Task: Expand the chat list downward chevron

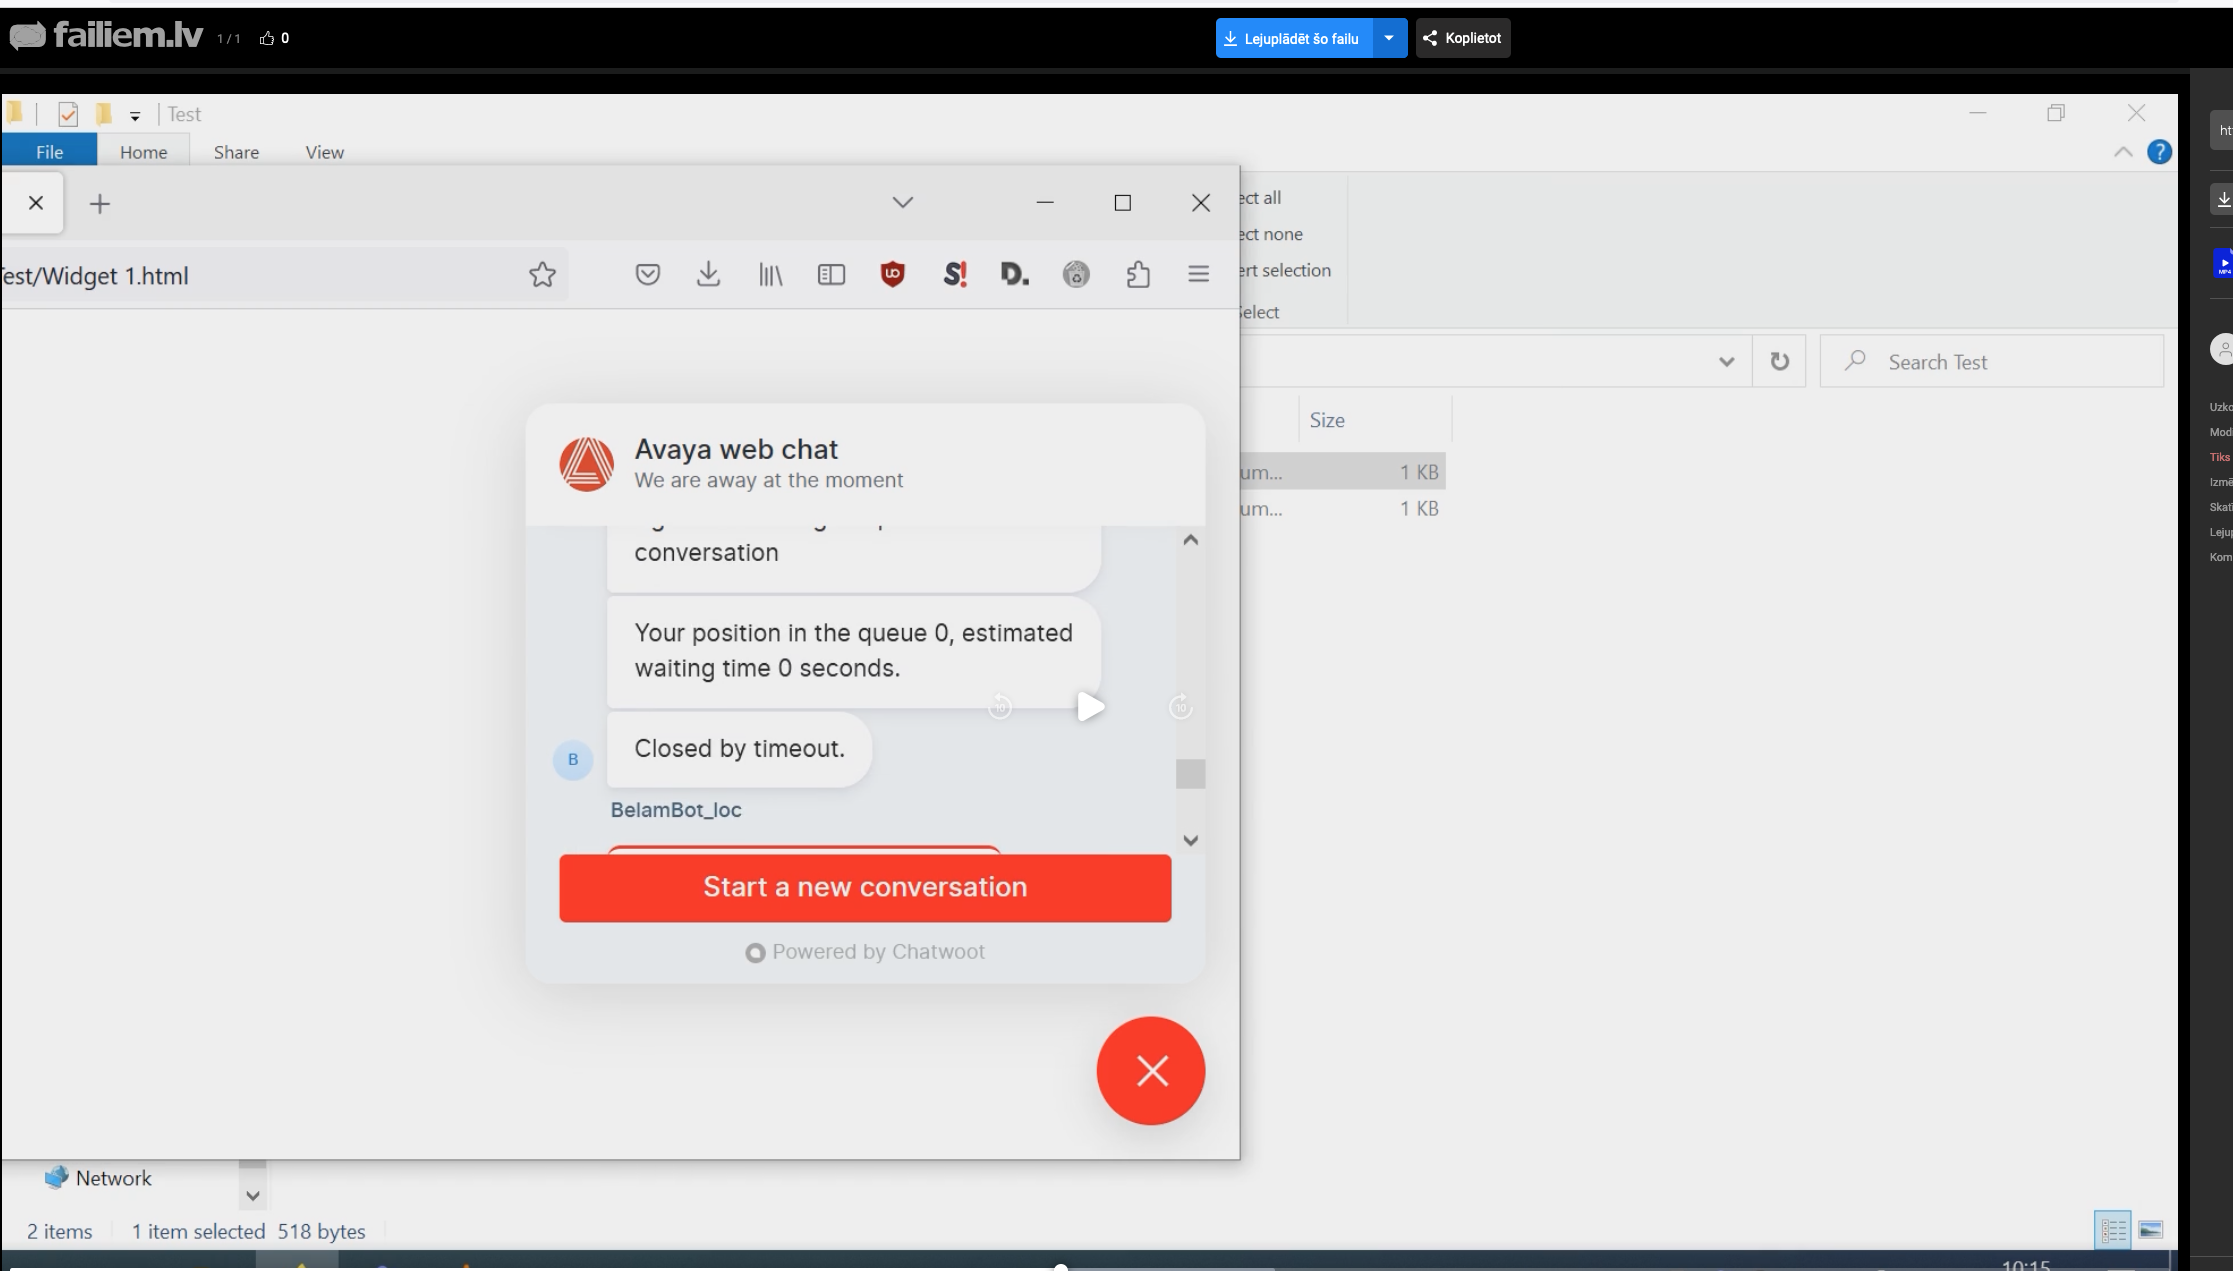Action: pos(1189,840)
